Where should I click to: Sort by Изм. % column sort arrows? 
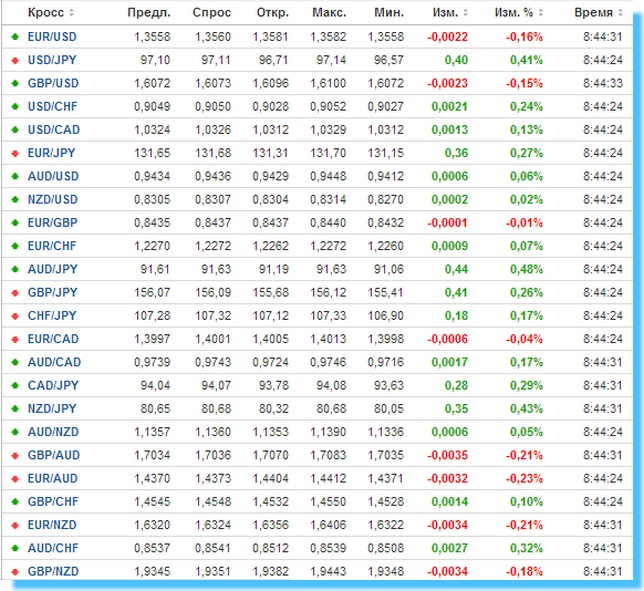(x=540, y=13)
